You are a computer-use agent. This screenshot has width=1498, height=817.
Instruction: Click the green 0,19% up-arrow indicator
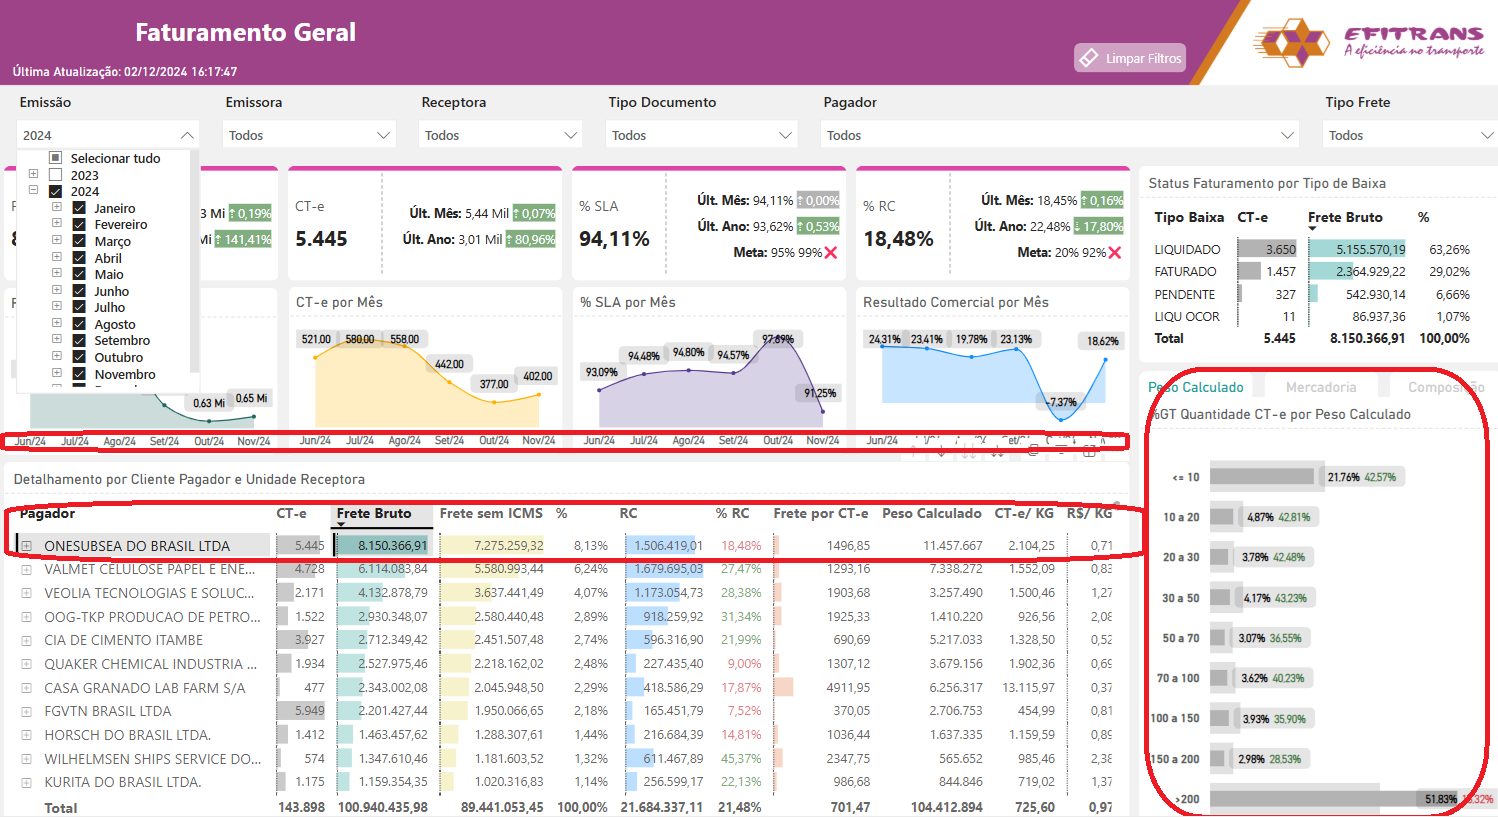tap(251, 213)
